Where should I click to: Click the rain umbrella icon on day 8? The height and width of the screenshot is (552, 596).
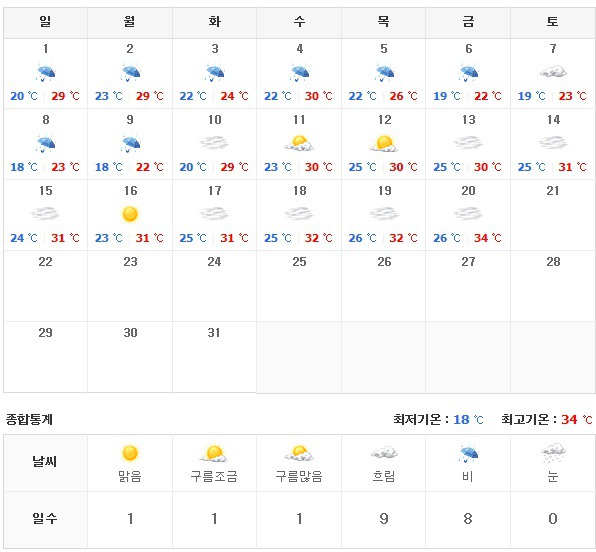click(46, 144)
